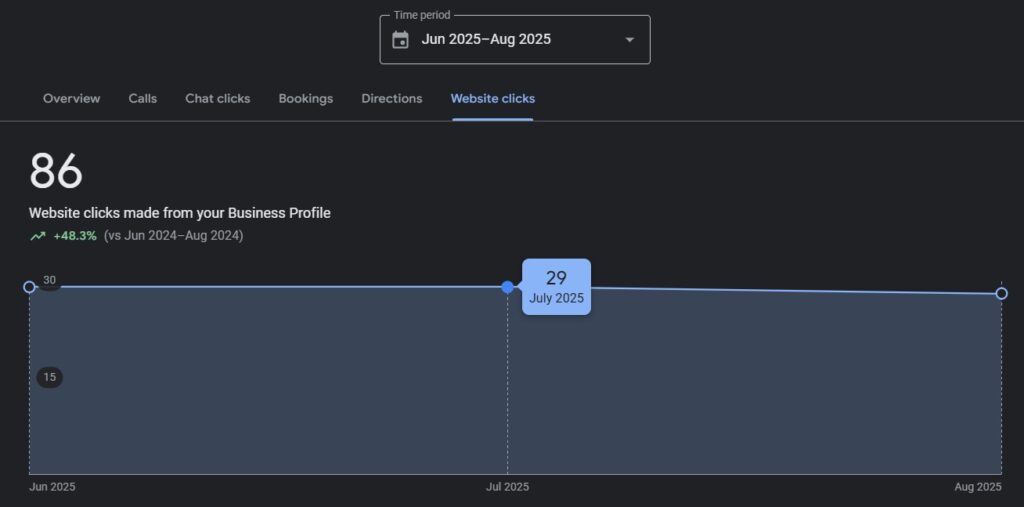Click the Aug 2025 x-axis label
Viewport: 1024px width, 507px height.
[x=977, y=487]
